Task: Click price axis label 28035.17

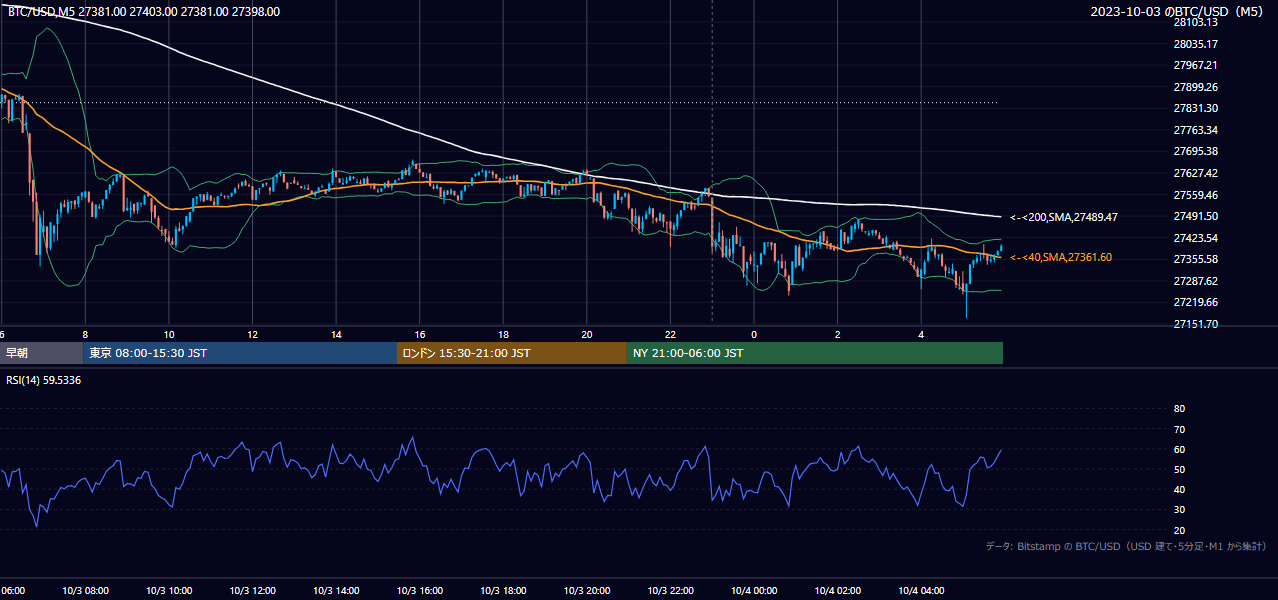Action: [1195, 44]
